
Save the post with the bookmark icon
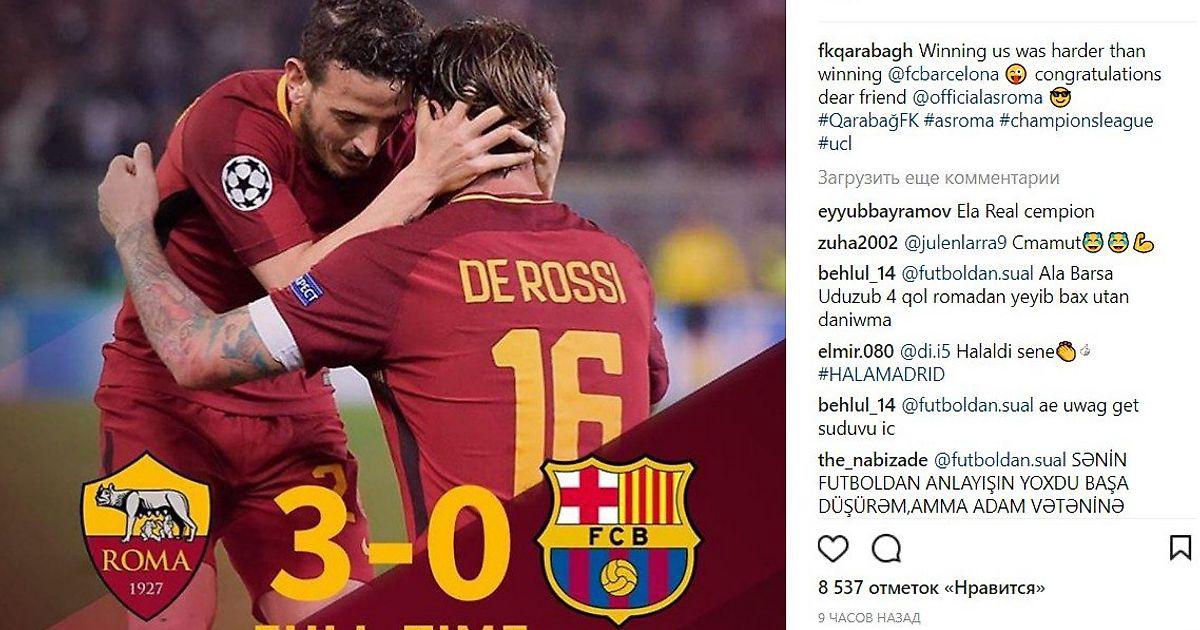pos(1180,548)
